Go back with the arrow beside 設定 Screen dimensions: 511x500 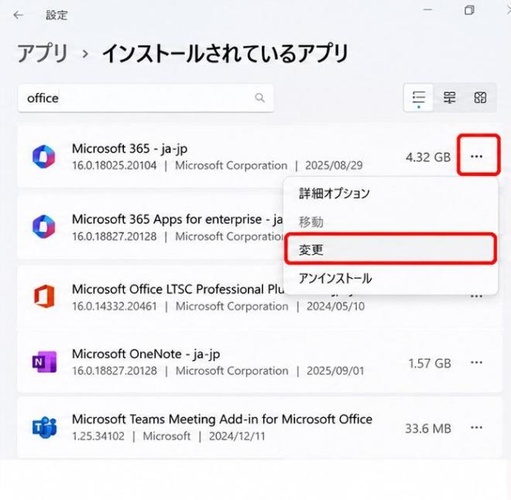tap(18, 15)
